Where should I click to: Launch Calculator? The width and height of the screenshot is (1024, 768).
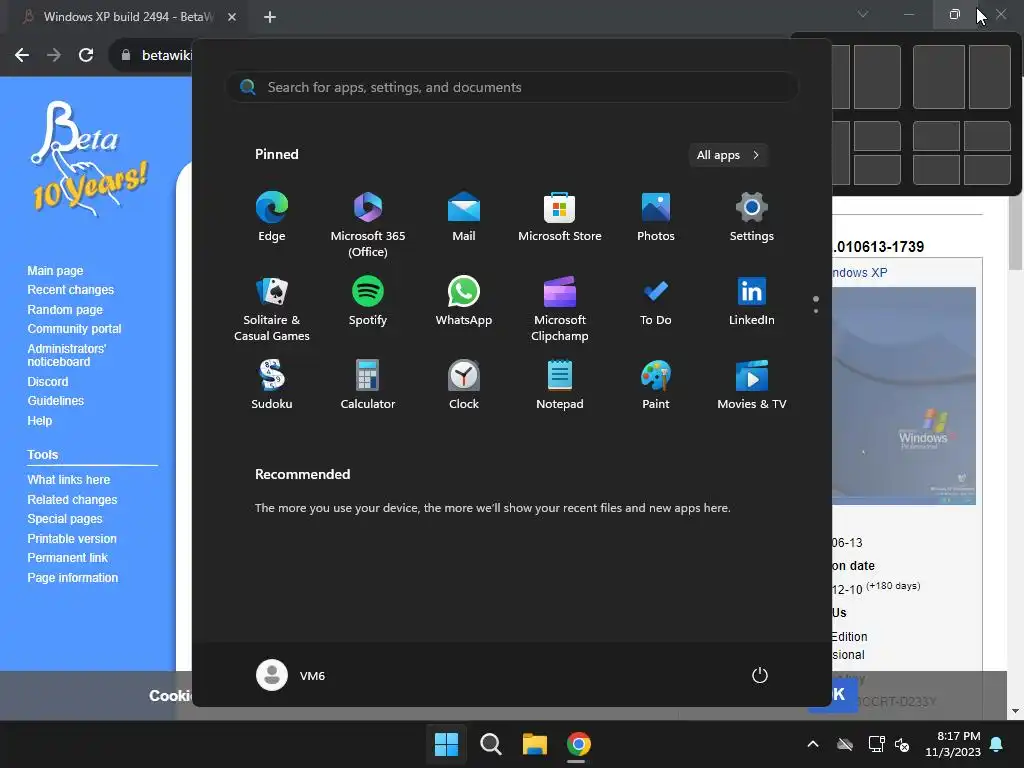click(368, 385)
